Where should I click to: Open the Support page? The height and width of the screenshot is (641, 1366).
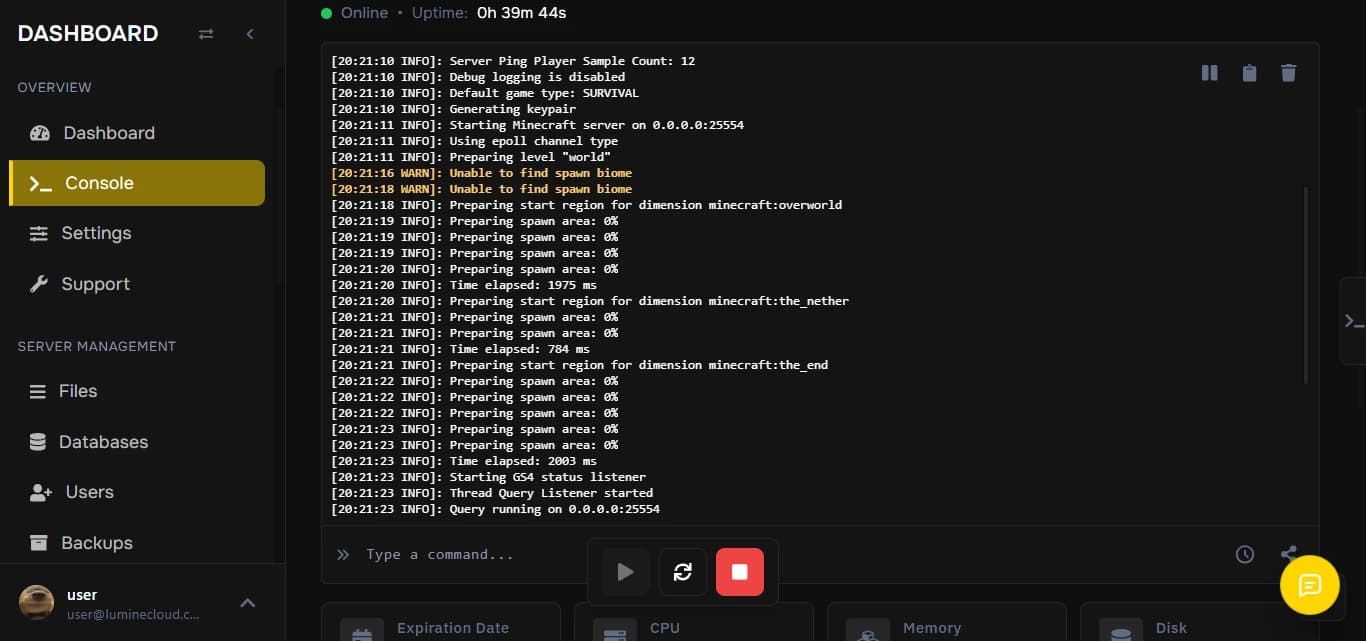click(x=137, y=284)
